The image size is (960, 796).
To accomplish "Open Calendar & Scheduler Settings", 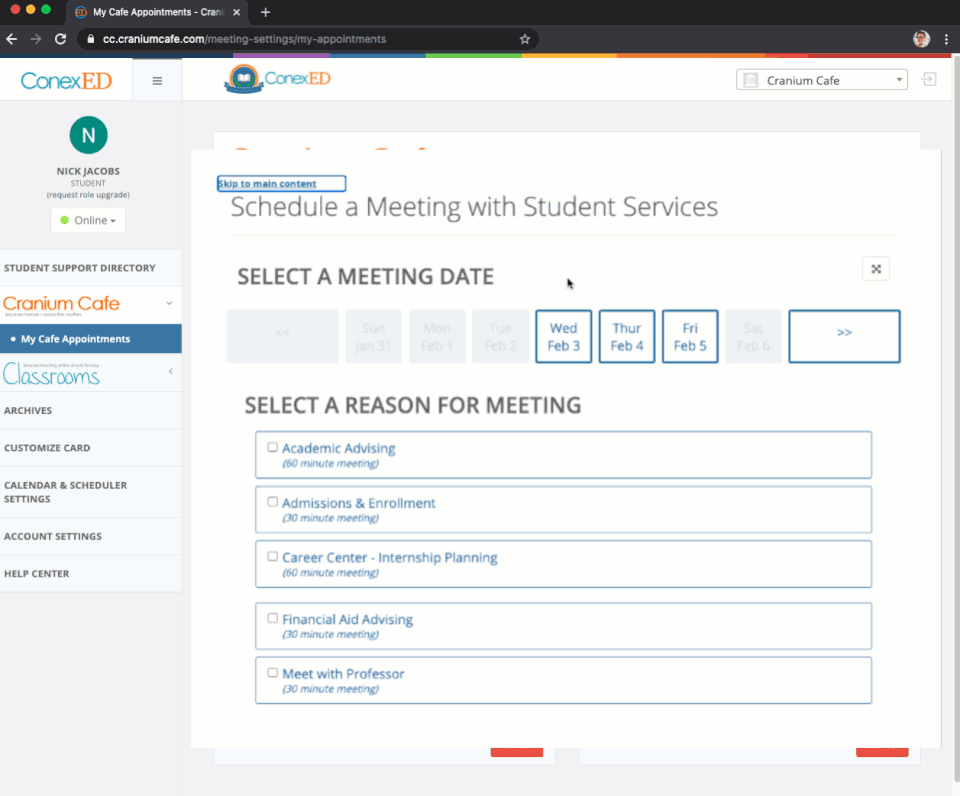I will pyautogui.click(x=91, y=492).
